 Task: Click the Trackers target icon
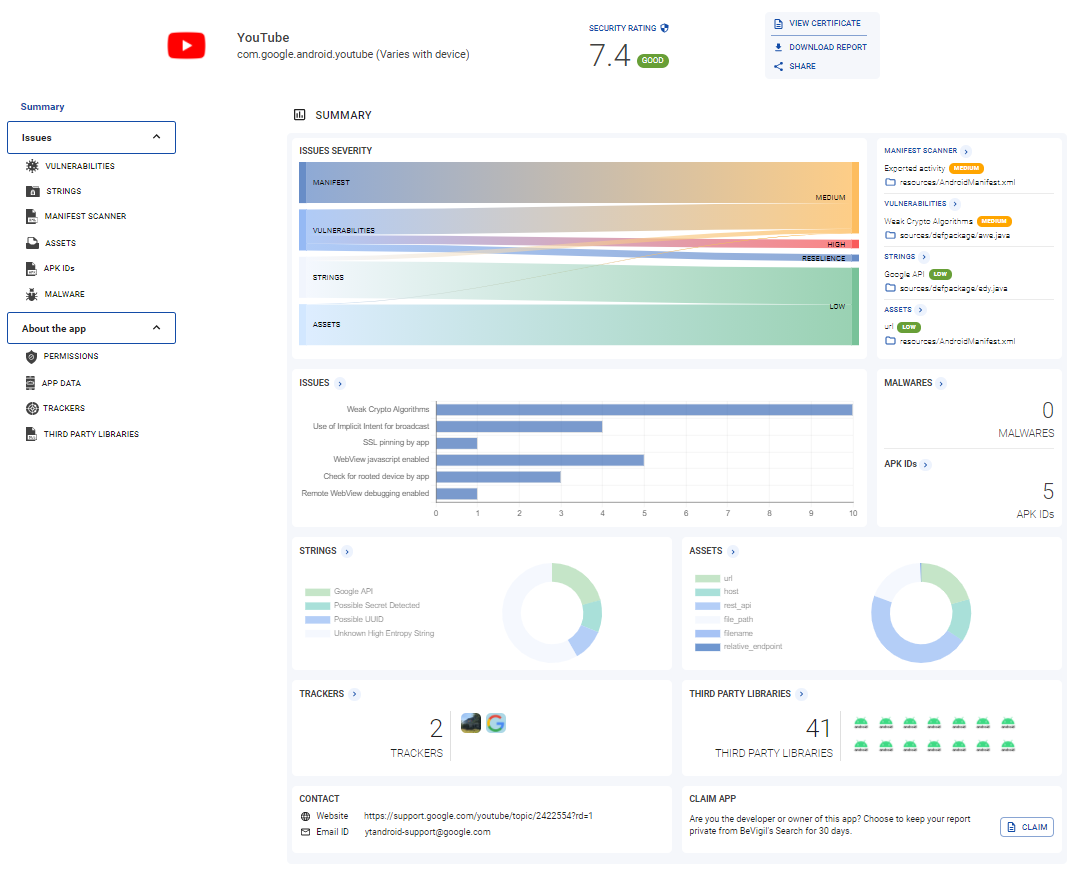(x=32, y=408)
